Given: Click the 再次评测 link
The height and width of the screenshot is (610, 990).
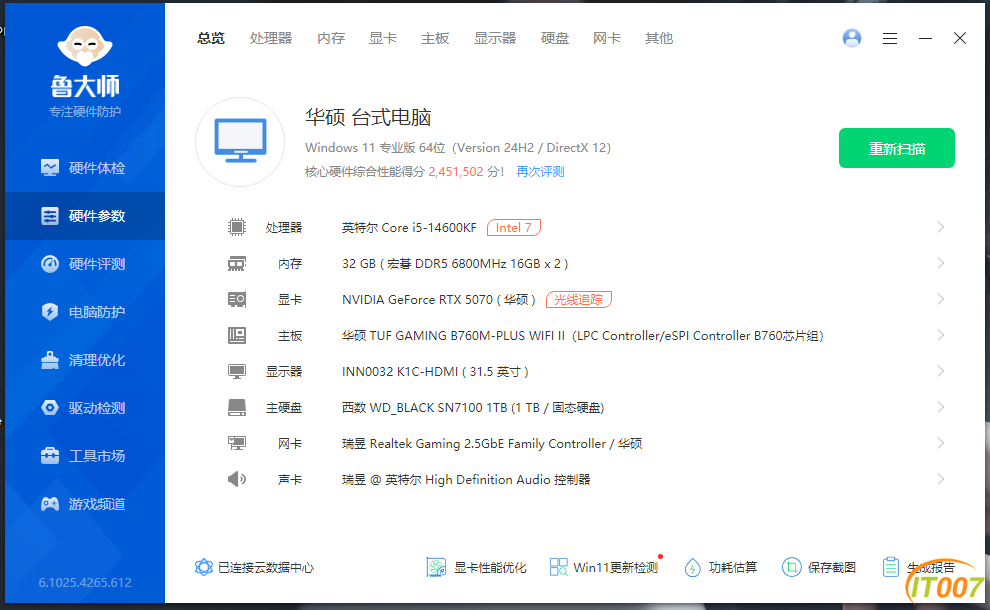Looking at the screenshot, I should click(x=540, y=172).
